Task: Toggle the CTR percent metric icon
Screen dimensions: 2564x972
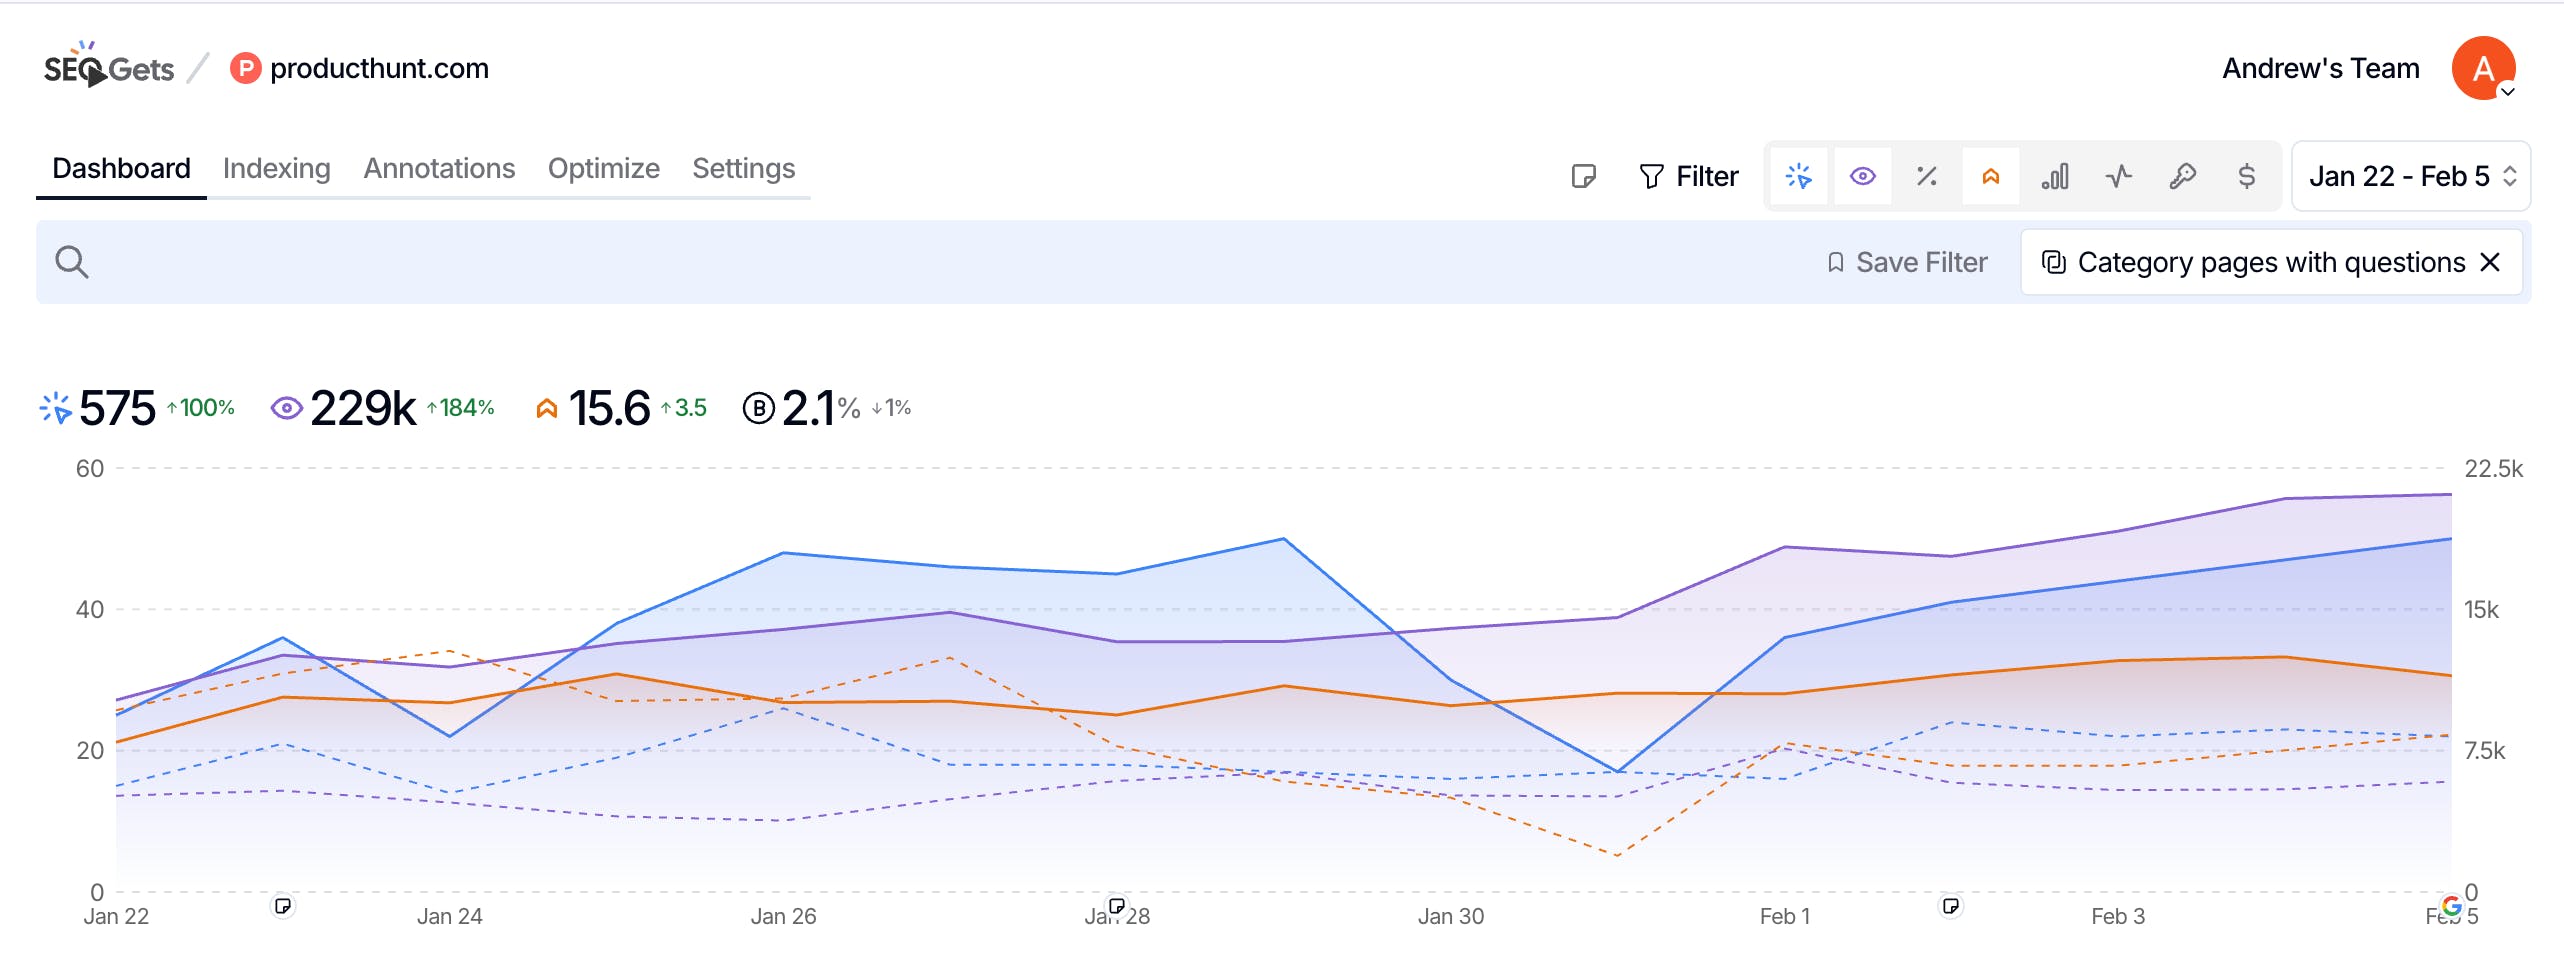Action: point(1926,177)
